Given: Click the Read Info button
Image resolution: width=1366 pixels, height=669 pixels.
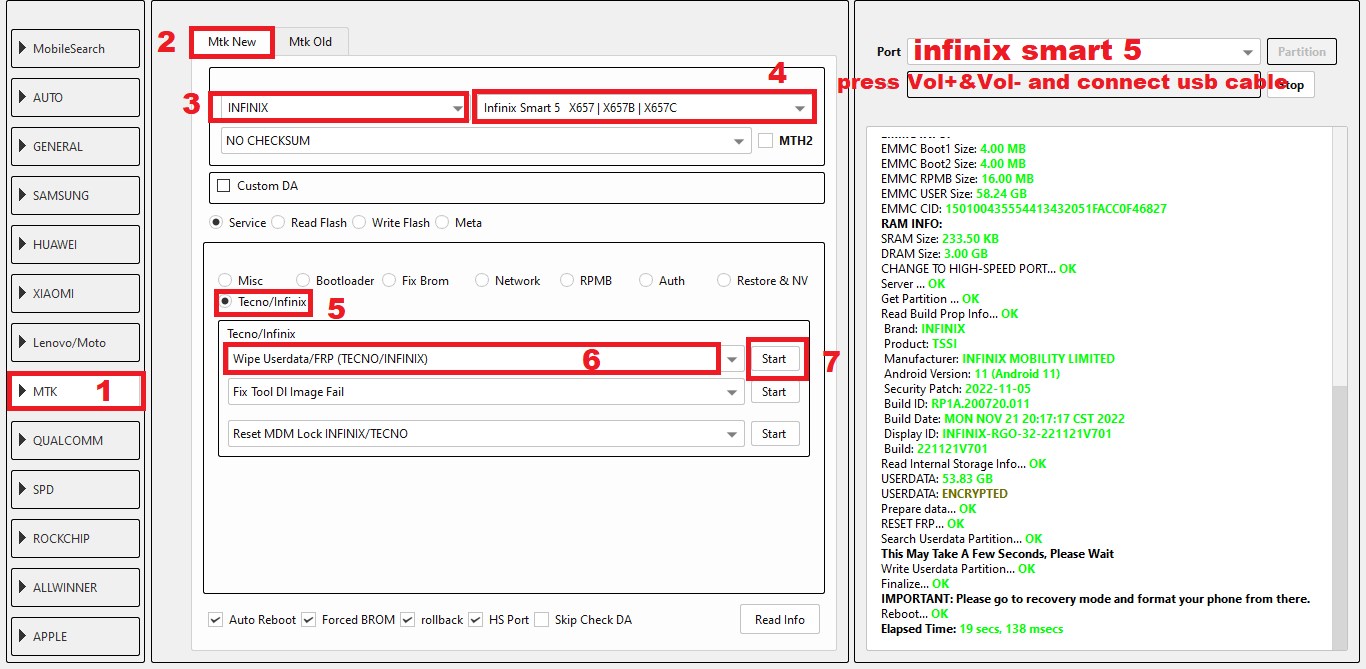Looking at the screenshot, I should [780, 620].
